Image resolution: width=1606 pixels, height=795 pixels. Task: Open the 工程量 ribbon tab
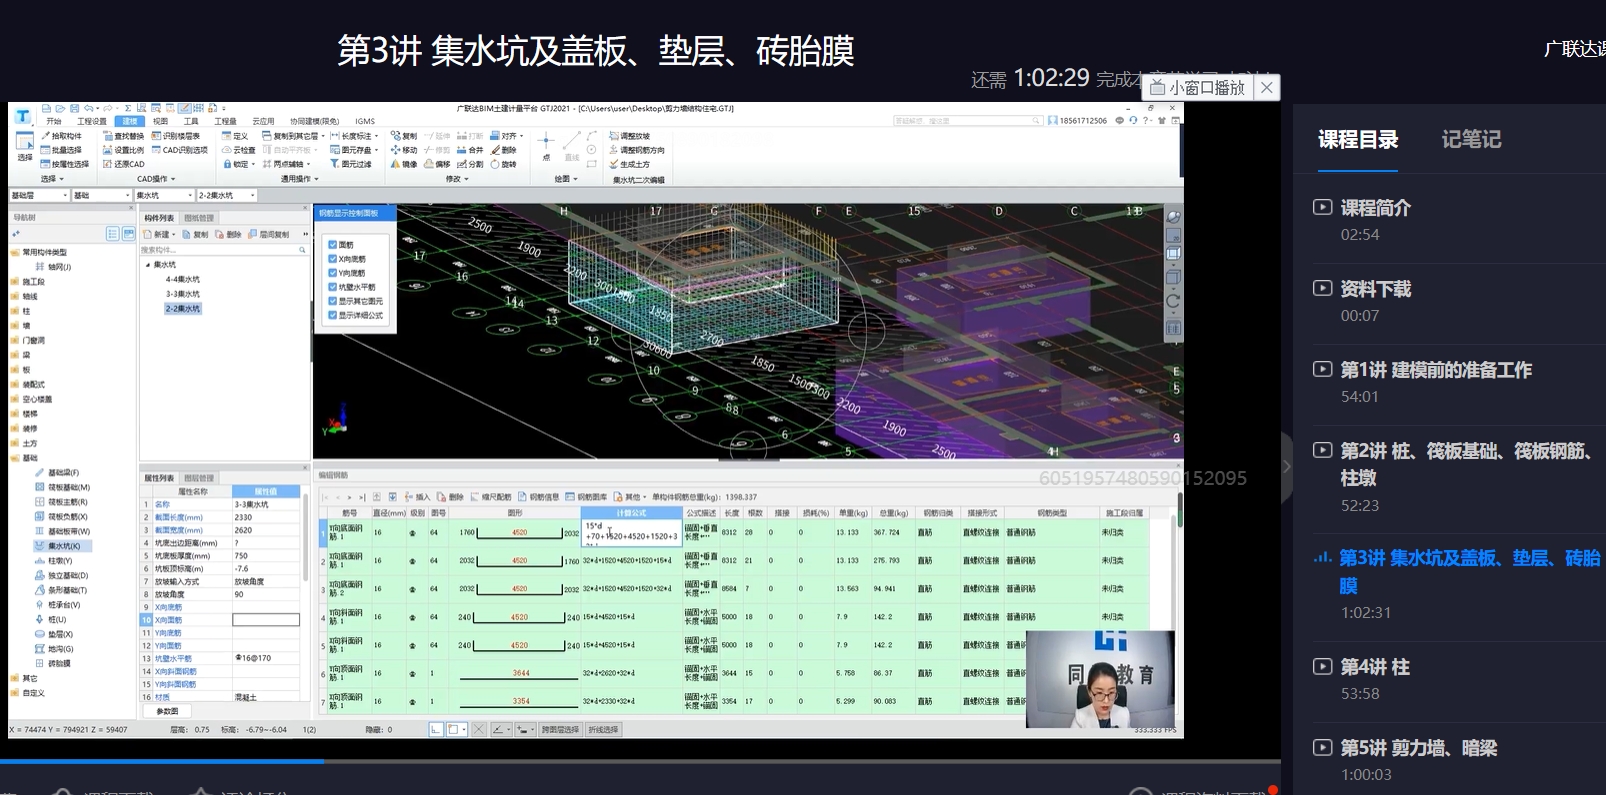[225, 121]
